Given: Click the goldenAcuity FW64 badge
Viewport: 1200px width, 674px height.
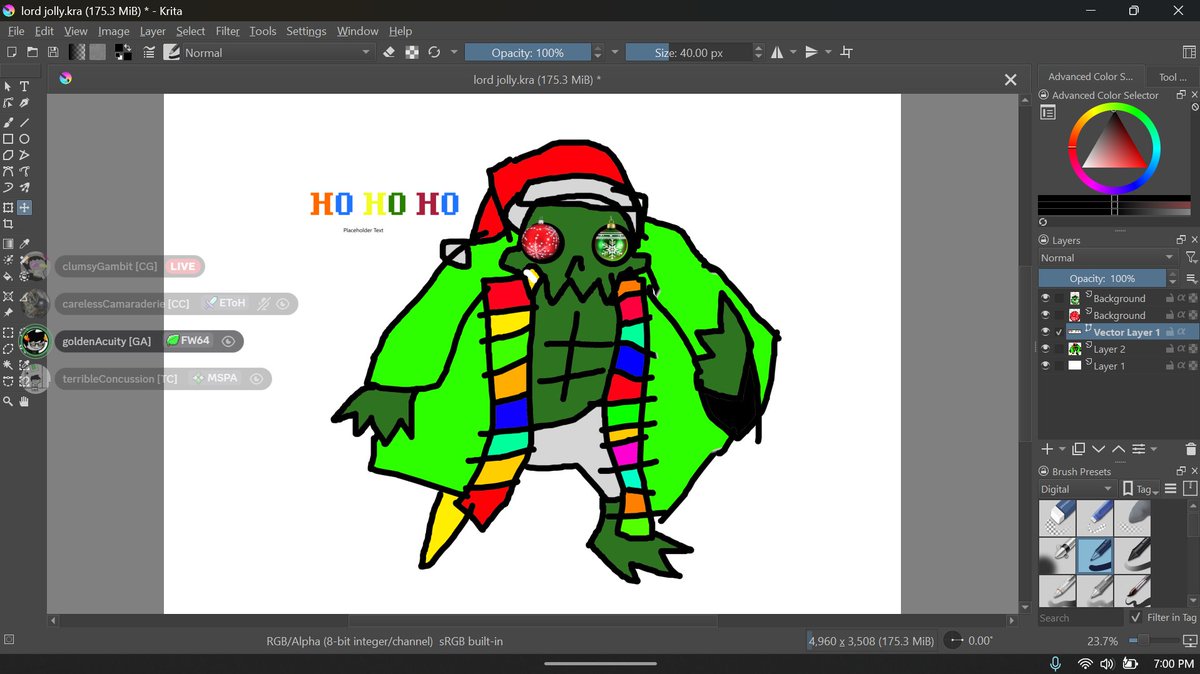Looking at the screenshot, I should click(x=188, y=341).
